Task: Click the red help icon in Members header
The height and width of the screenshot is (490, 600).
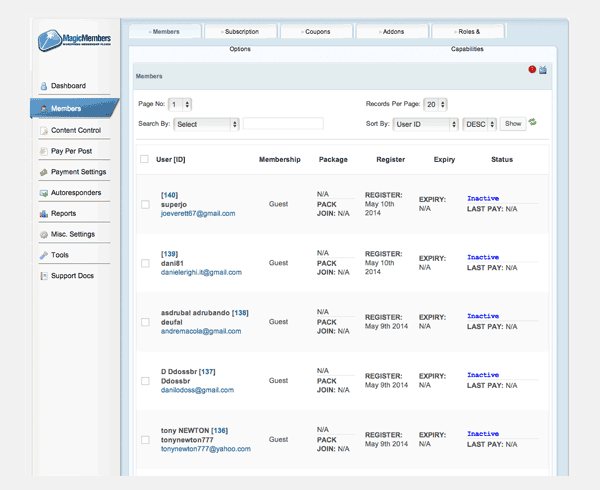Action: (532, 70)
